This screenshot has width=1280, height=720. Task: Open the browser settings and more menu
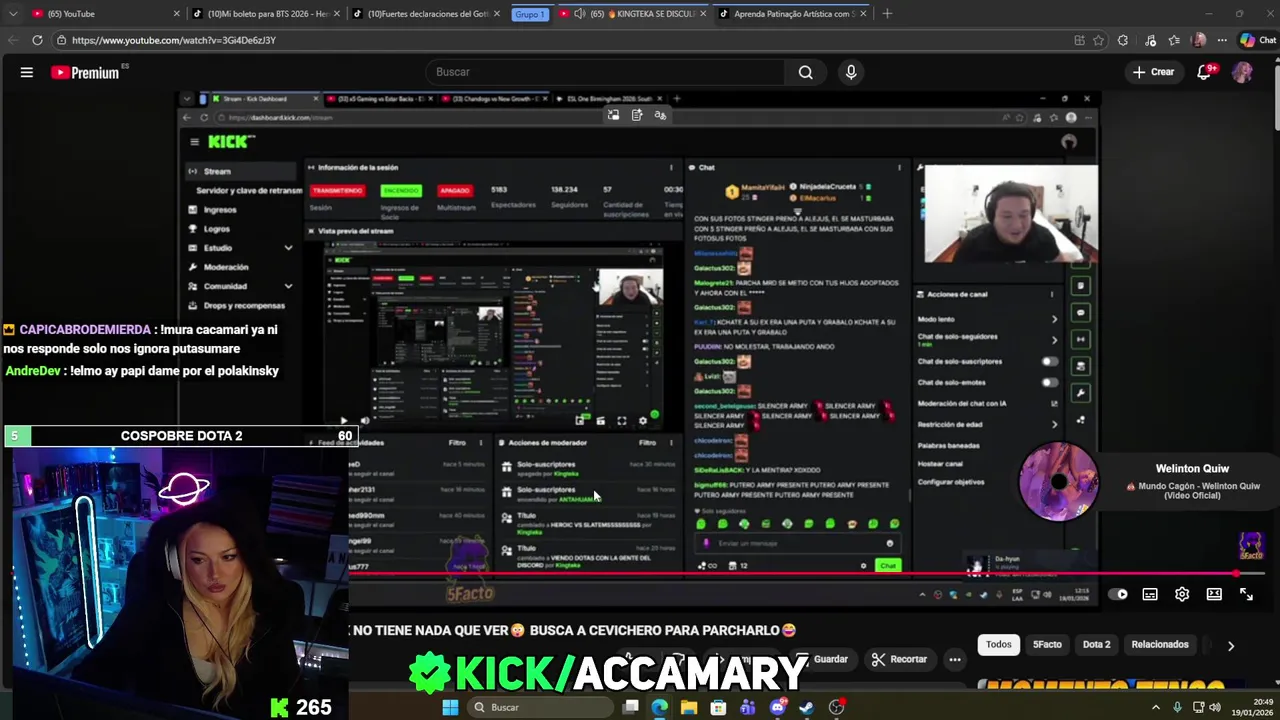click(x=1224, y=40)
